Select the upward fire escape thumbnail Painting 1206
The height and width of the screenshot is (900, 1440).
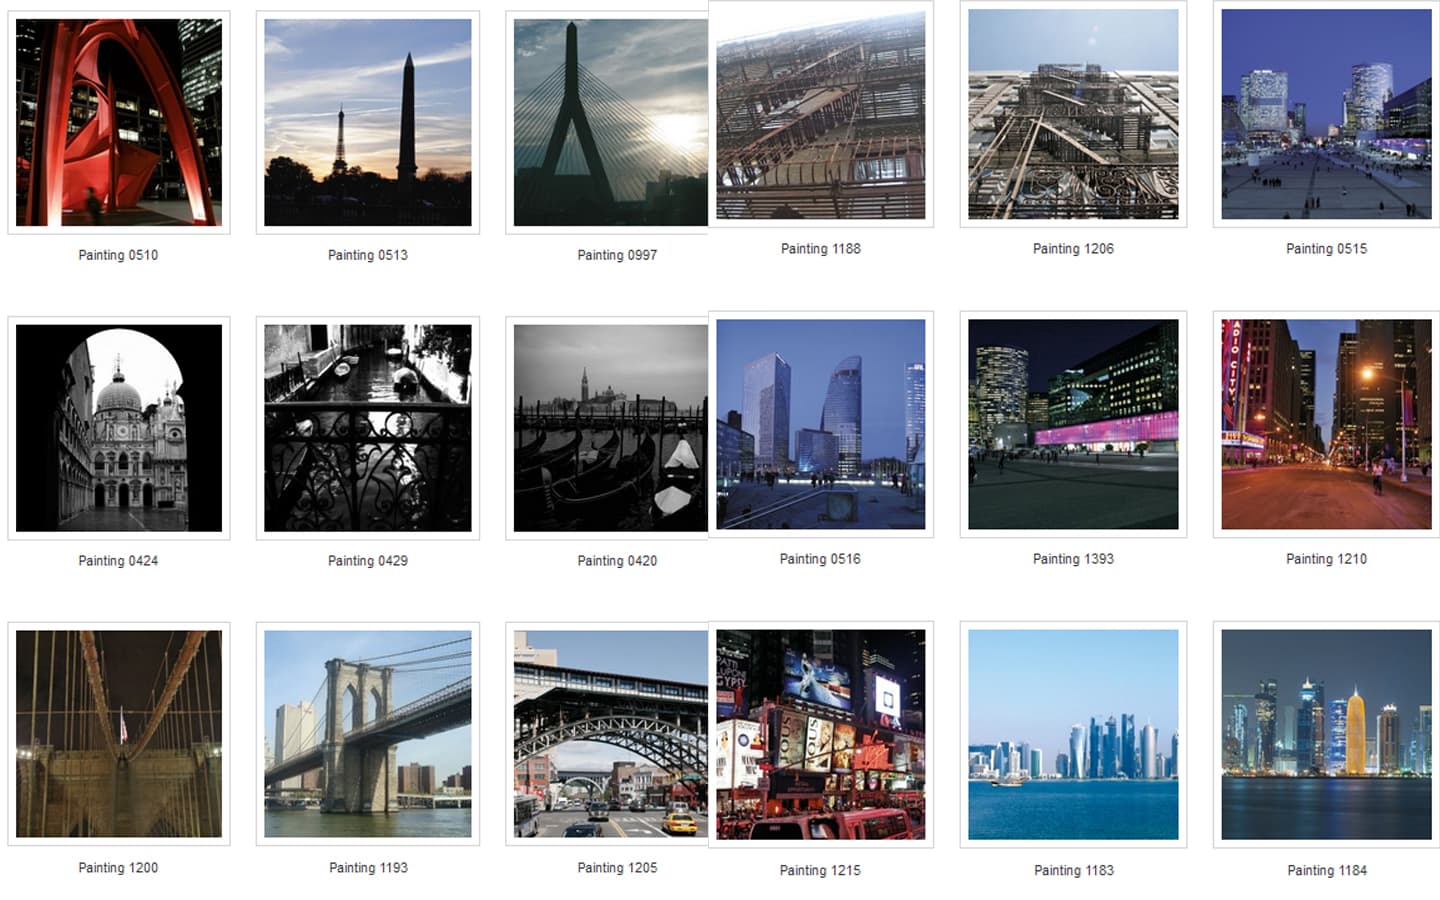pos(1073,115)
